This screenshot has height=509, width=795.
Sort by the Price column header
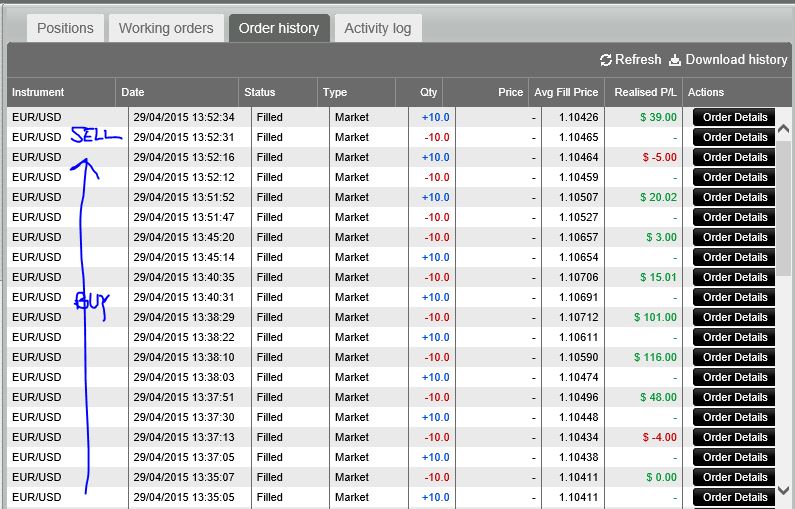[486, 92]
